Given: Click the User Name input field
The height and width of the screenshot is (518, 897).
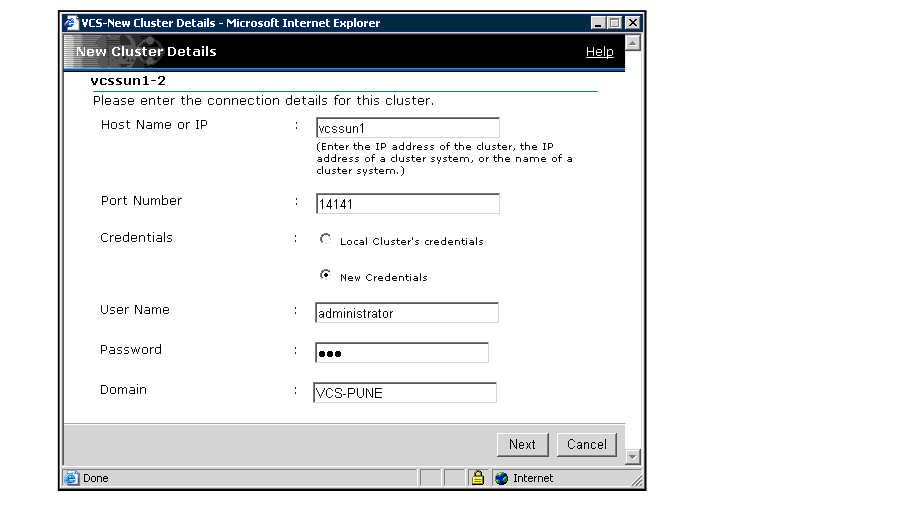Looking at the screenshot, I should point(406,313).
